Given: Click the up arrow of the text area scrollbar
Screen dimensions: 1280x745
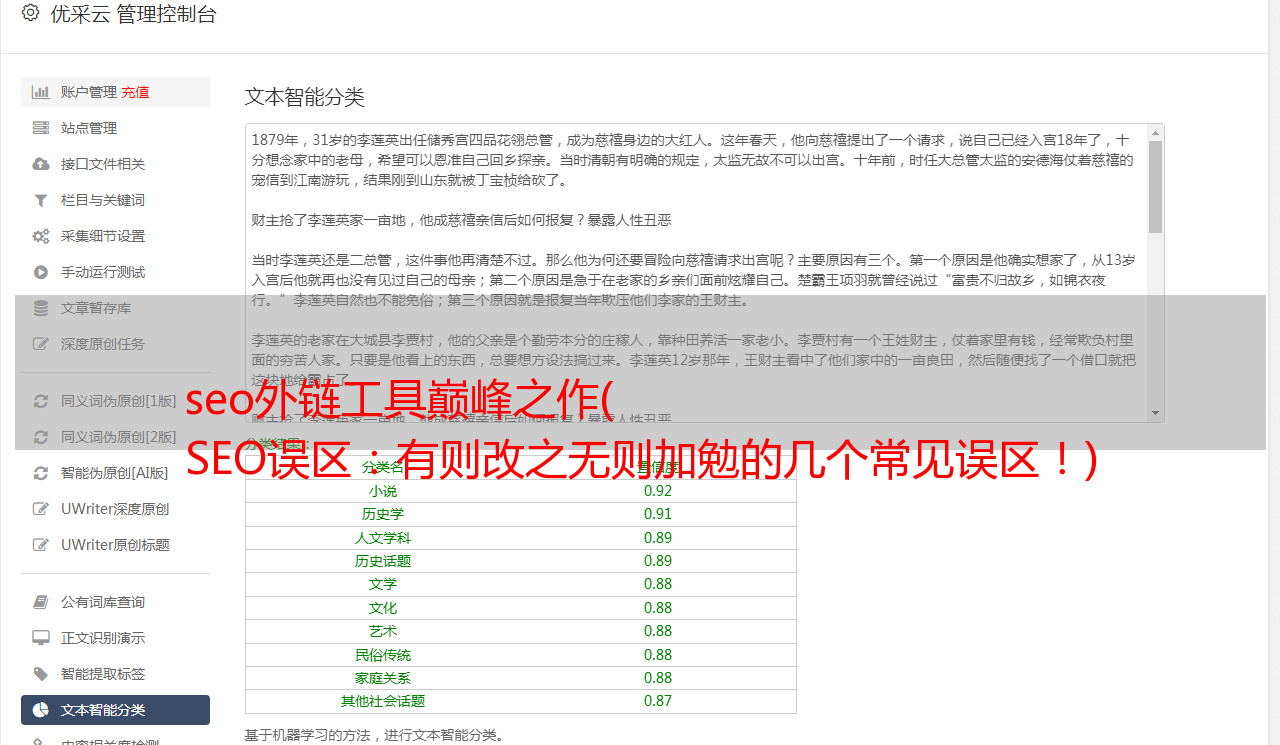Looking at the screenshot, I should pyautogui.click(x=1155, y=133).
